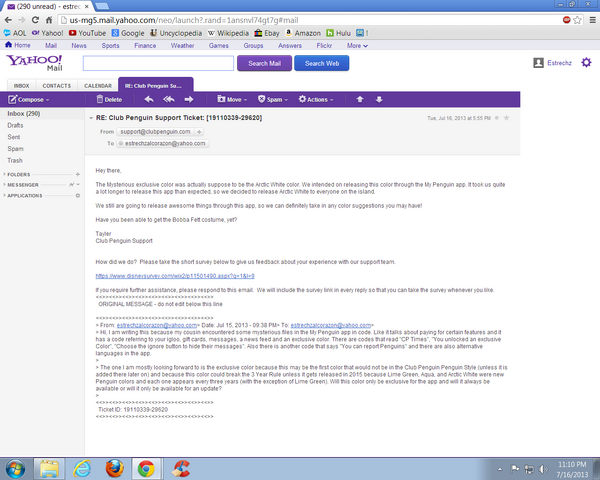The height and width of the screenshot is (480, 600).
Task: Open the Windows Start button
Action: [15, 469]
